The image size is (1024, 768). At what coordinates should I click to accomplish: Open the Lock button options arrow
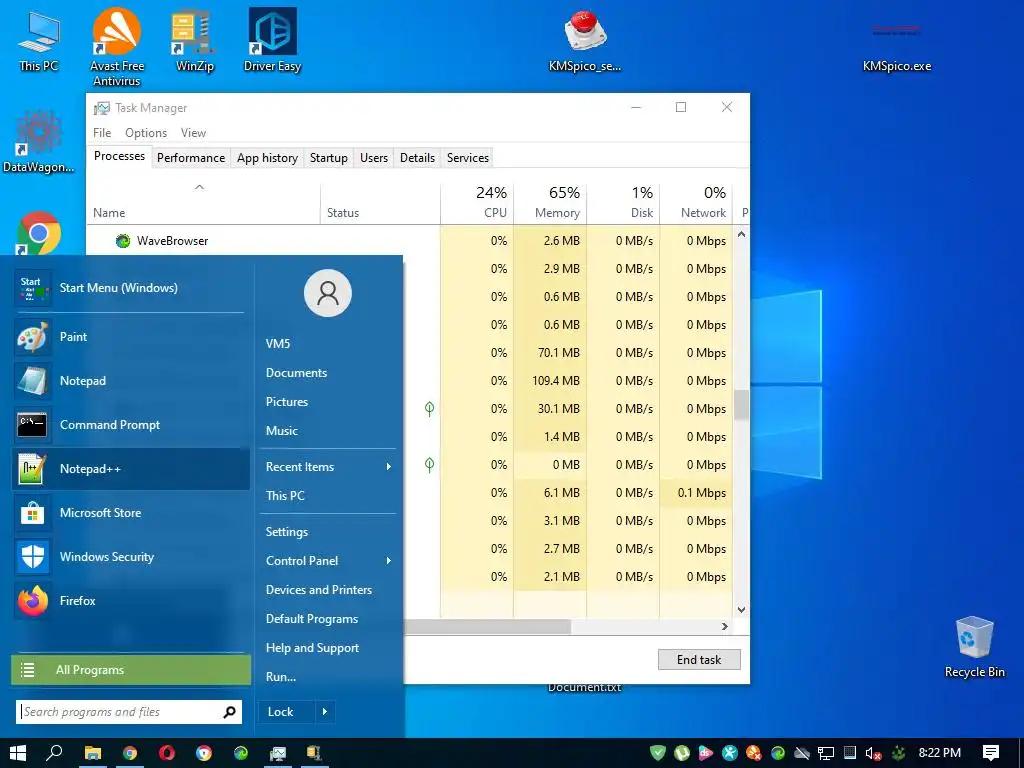tap(325, 712)
